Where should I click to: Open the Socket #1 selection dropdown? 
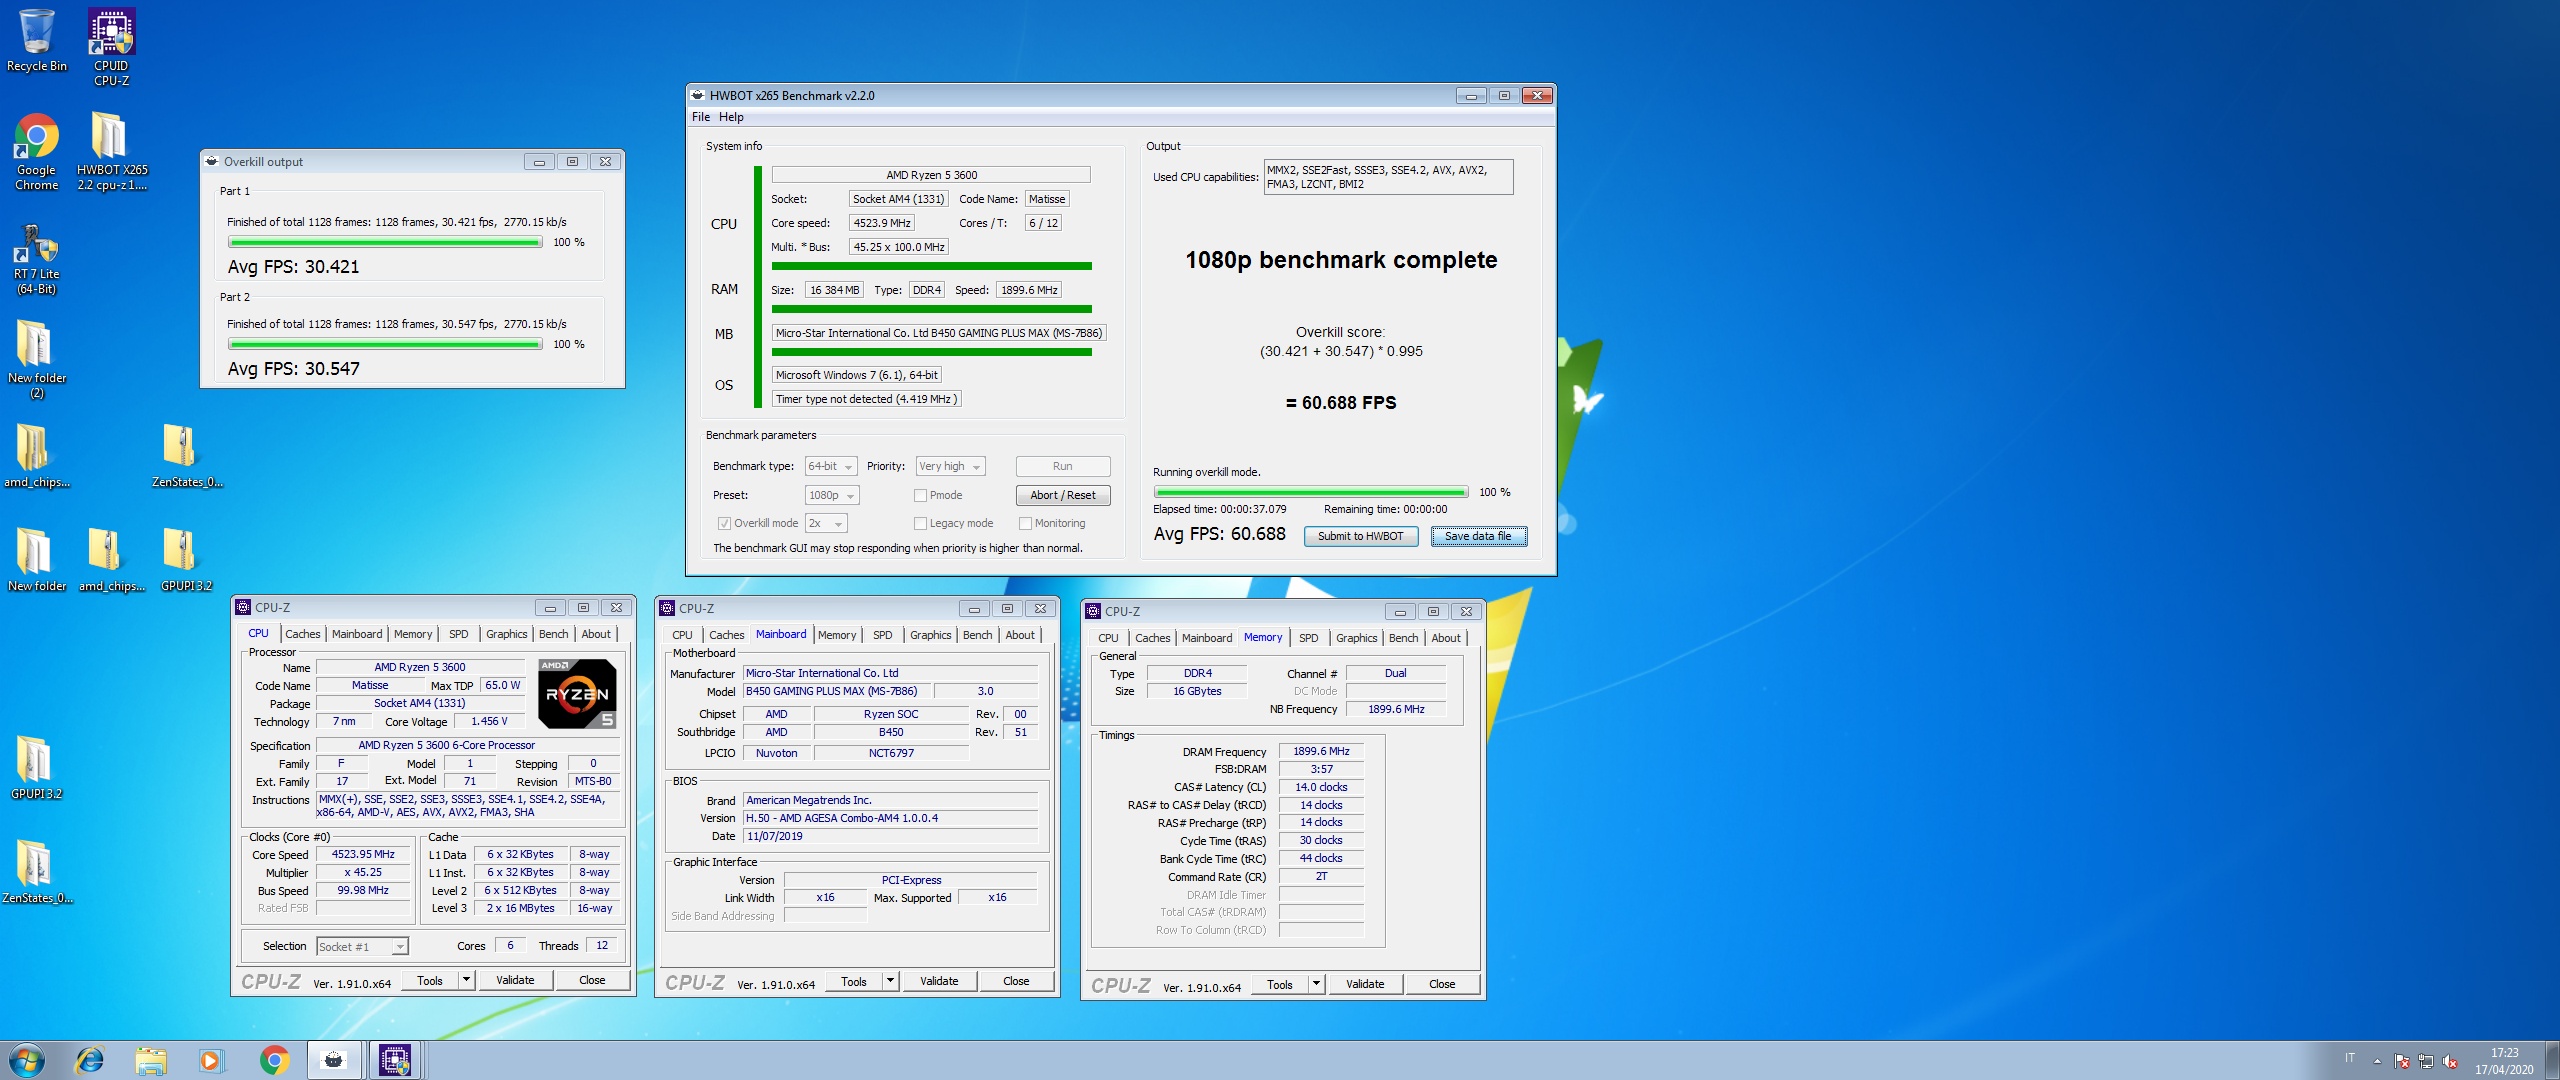(362, 946)
